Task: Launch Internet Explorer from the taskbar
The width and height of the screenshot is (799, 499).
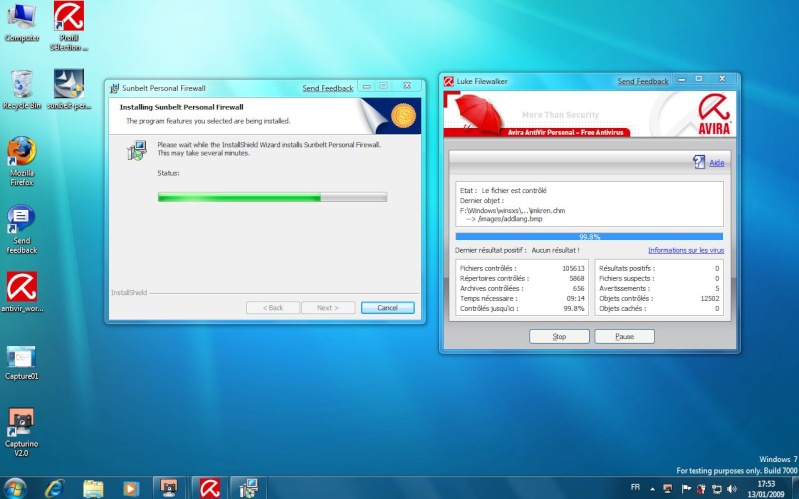Action: coord(54,488)
